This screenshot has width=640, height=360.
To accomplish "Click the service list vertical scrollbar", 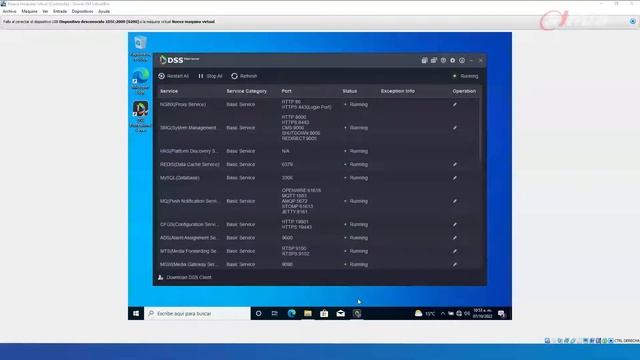I will (480, 129).
